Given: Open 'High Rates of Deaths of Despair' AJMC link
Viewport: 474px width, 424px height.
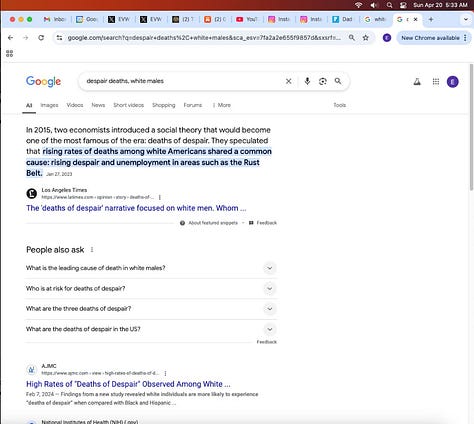Looking at the screenshot, I should click(128, 384).
